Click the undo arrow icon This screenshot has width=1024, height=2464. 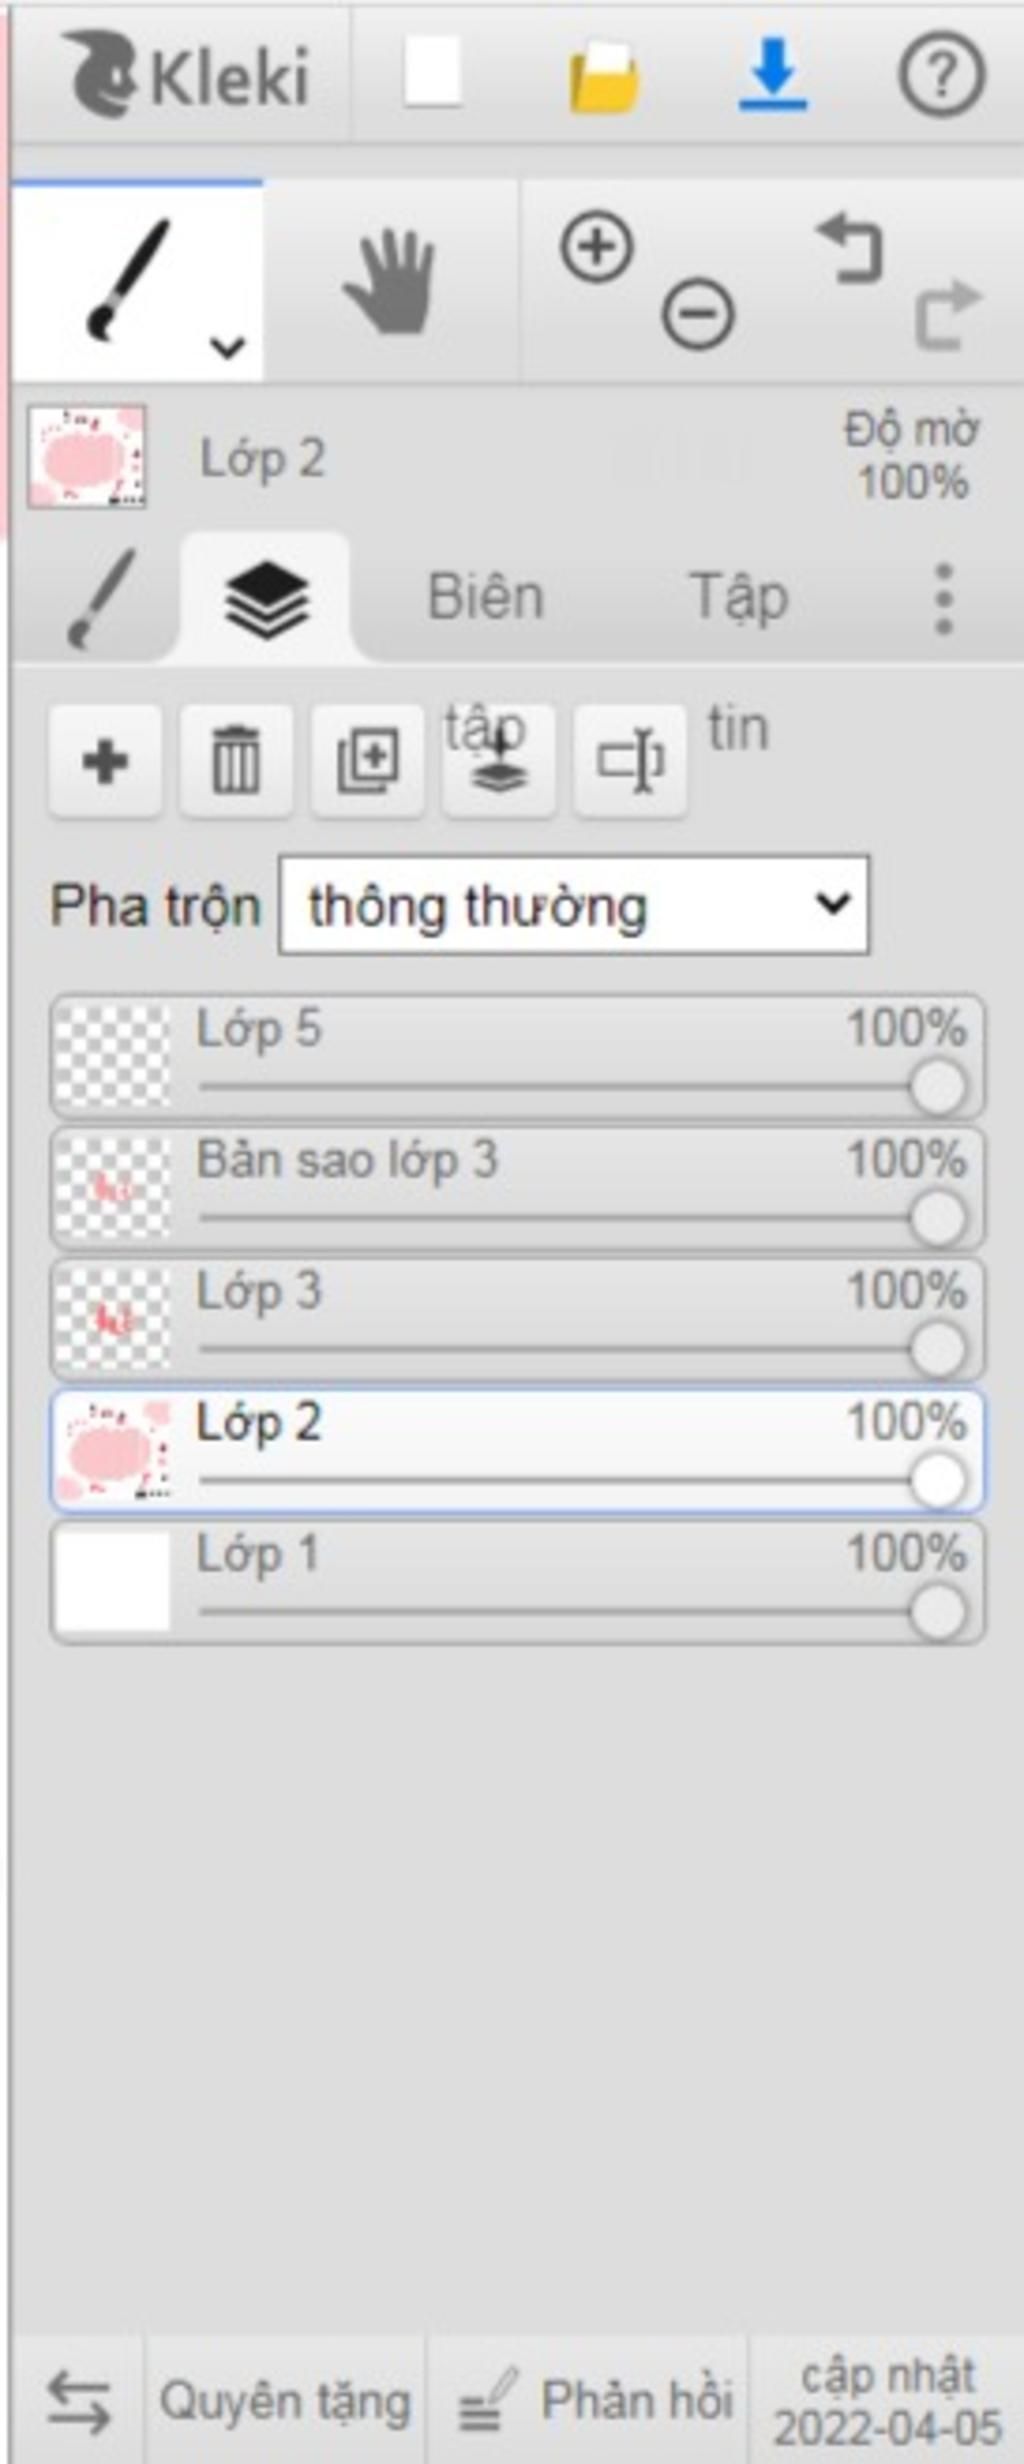tap(851, 247)
